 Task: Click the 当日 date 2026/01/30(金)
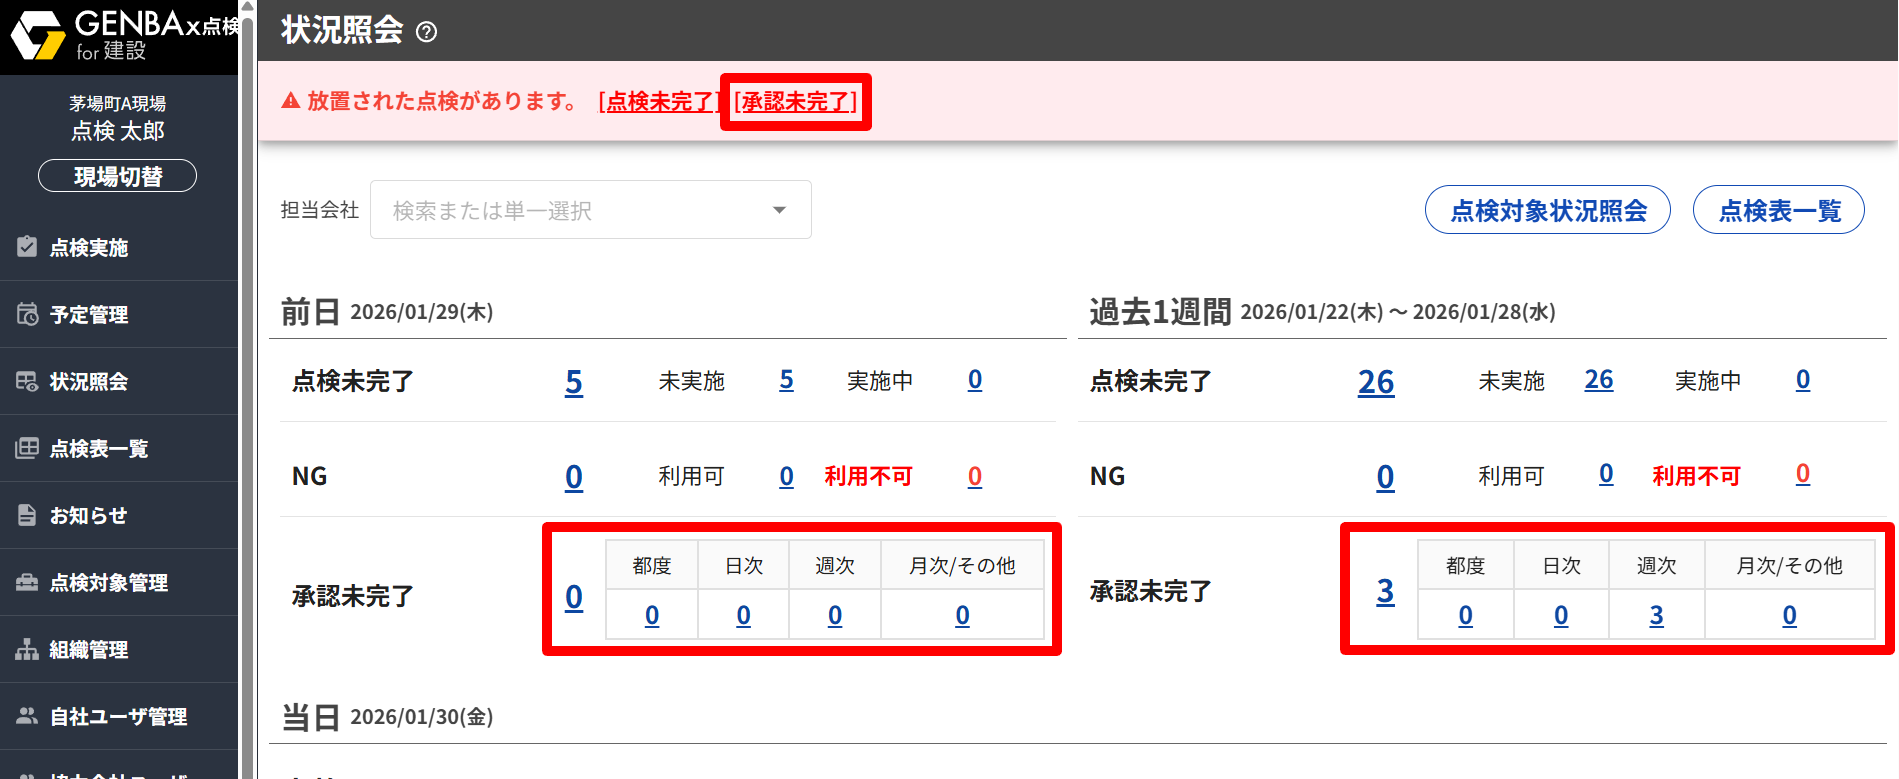tap(422, 717)
